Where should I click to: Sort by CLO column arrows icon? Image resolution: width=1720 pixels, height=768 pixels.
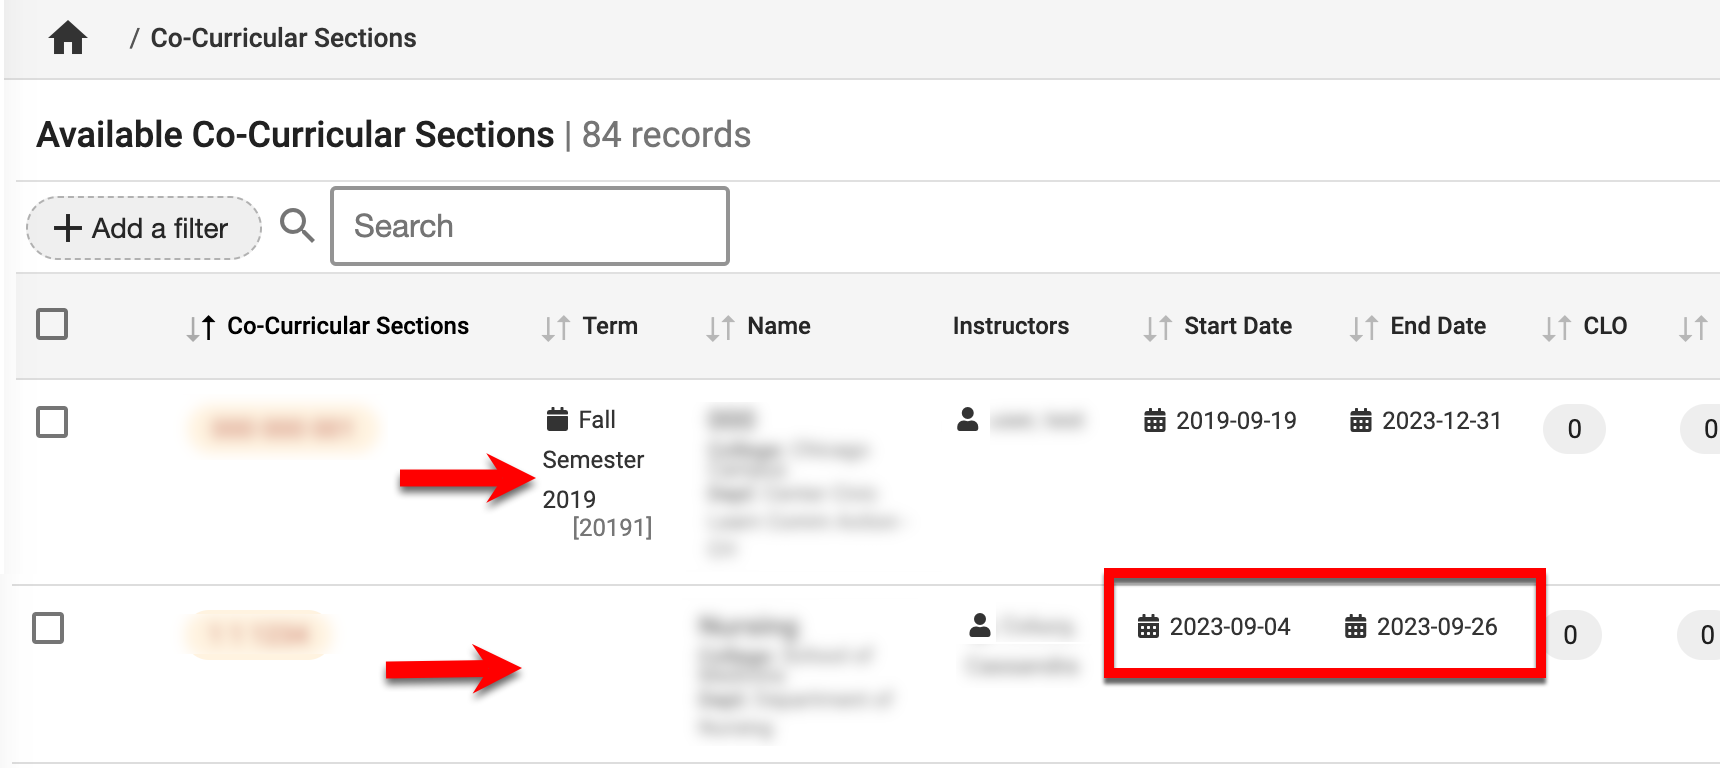pyautogui.click(x=1556, y=328)
